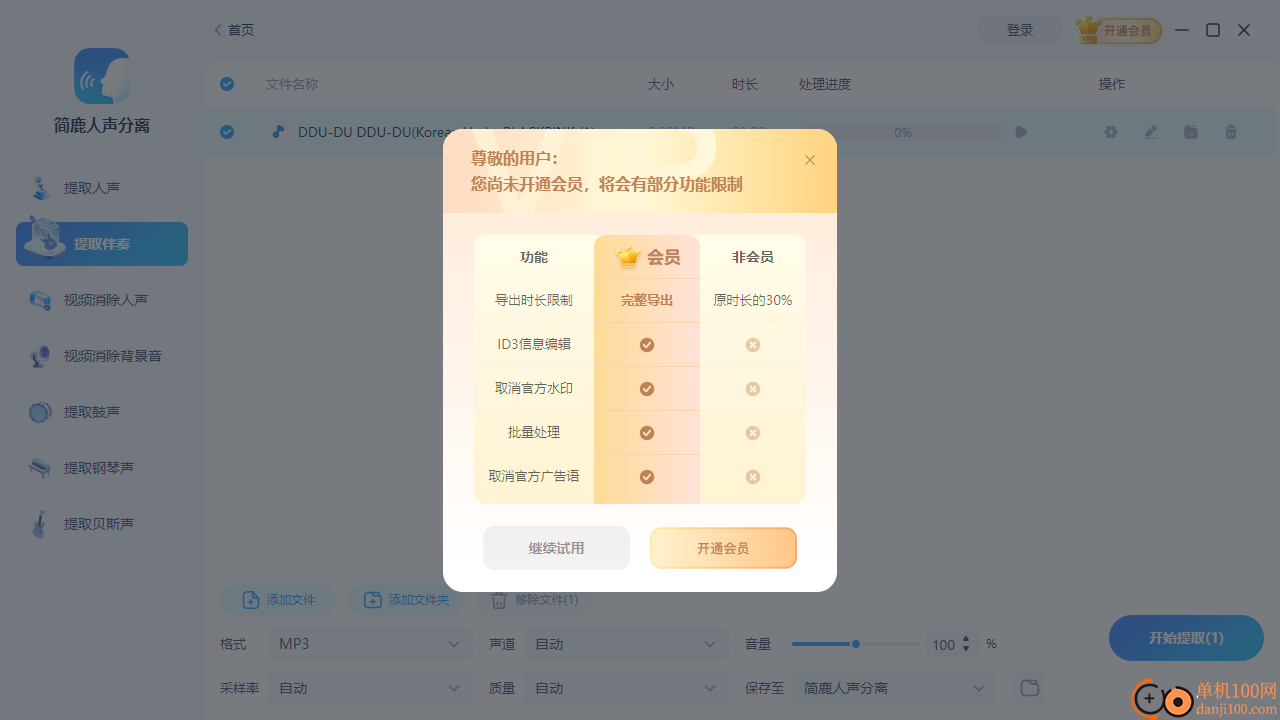Click the non-member cross for 取消官方广告语
The width and height of the screenshot is (1280, 720).
753,477
